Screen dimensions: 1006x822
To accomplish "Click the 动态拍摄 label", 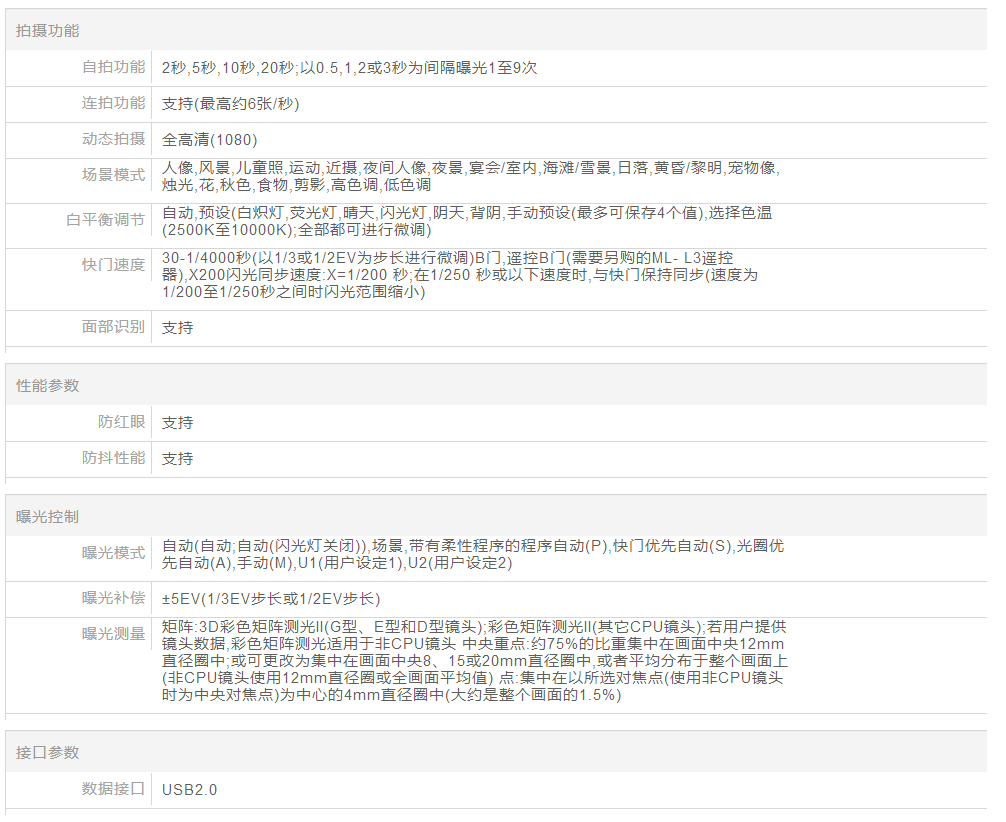I will point(113,139).
